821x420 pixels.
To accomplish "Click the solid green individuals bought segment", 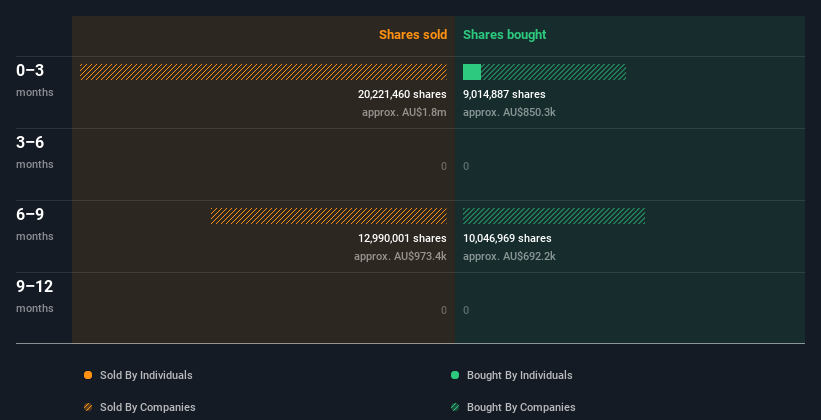I will [x=472, y=72].
